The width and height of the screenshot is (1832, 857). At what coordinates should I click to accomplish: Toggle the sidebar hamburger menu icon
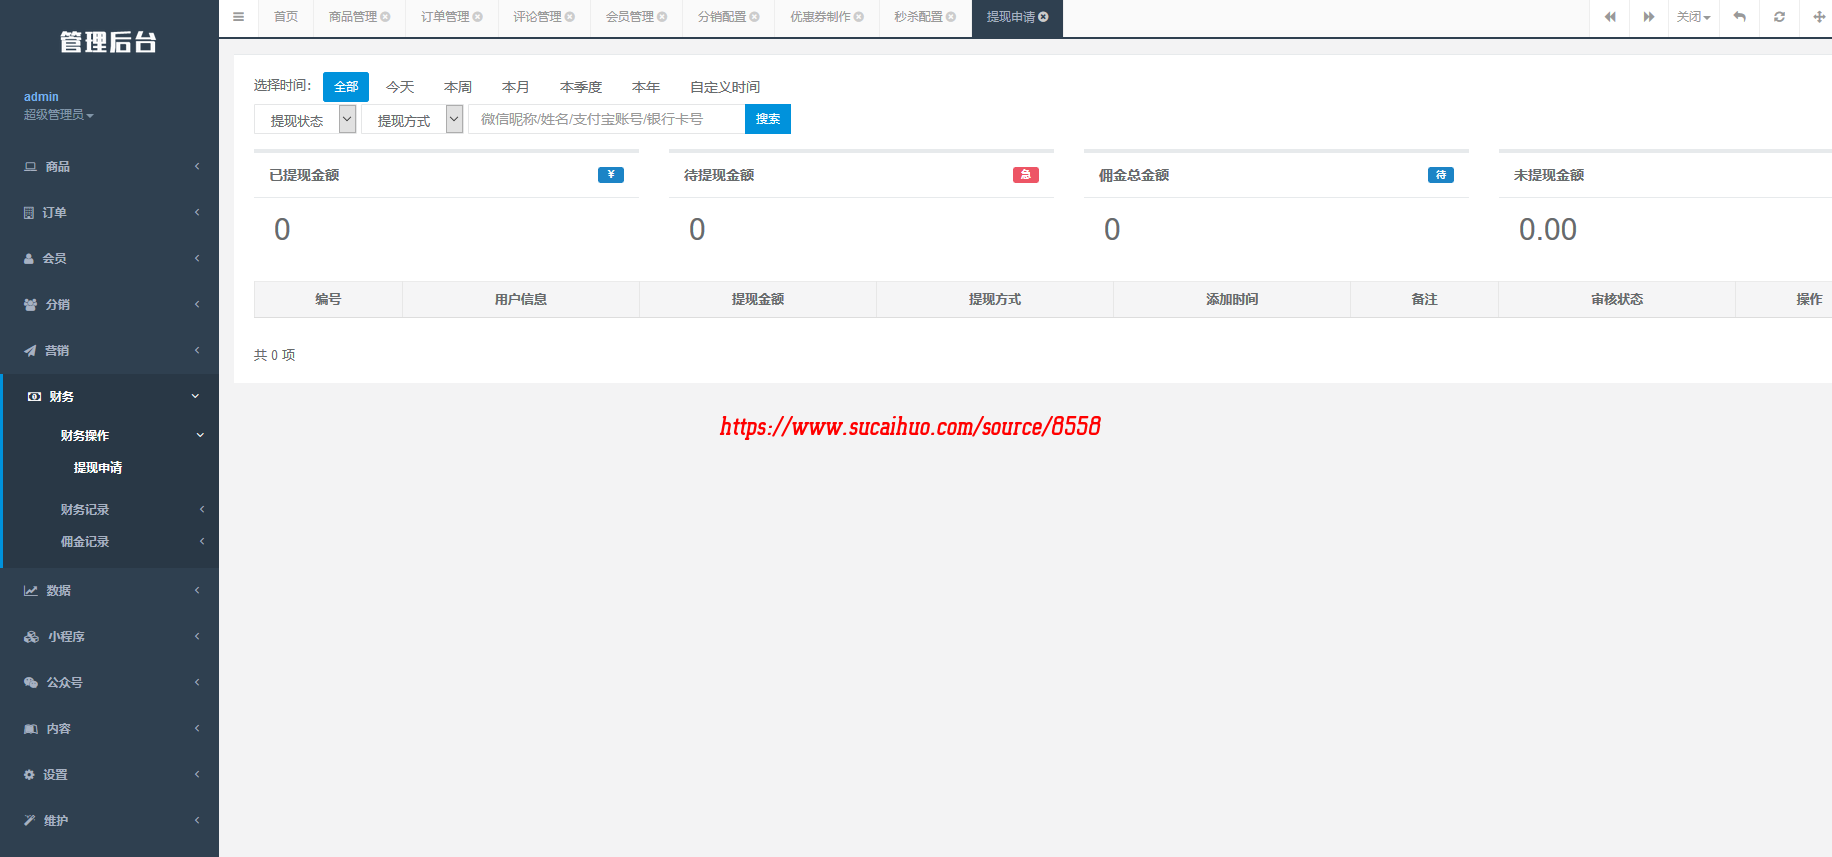(238, 17)
